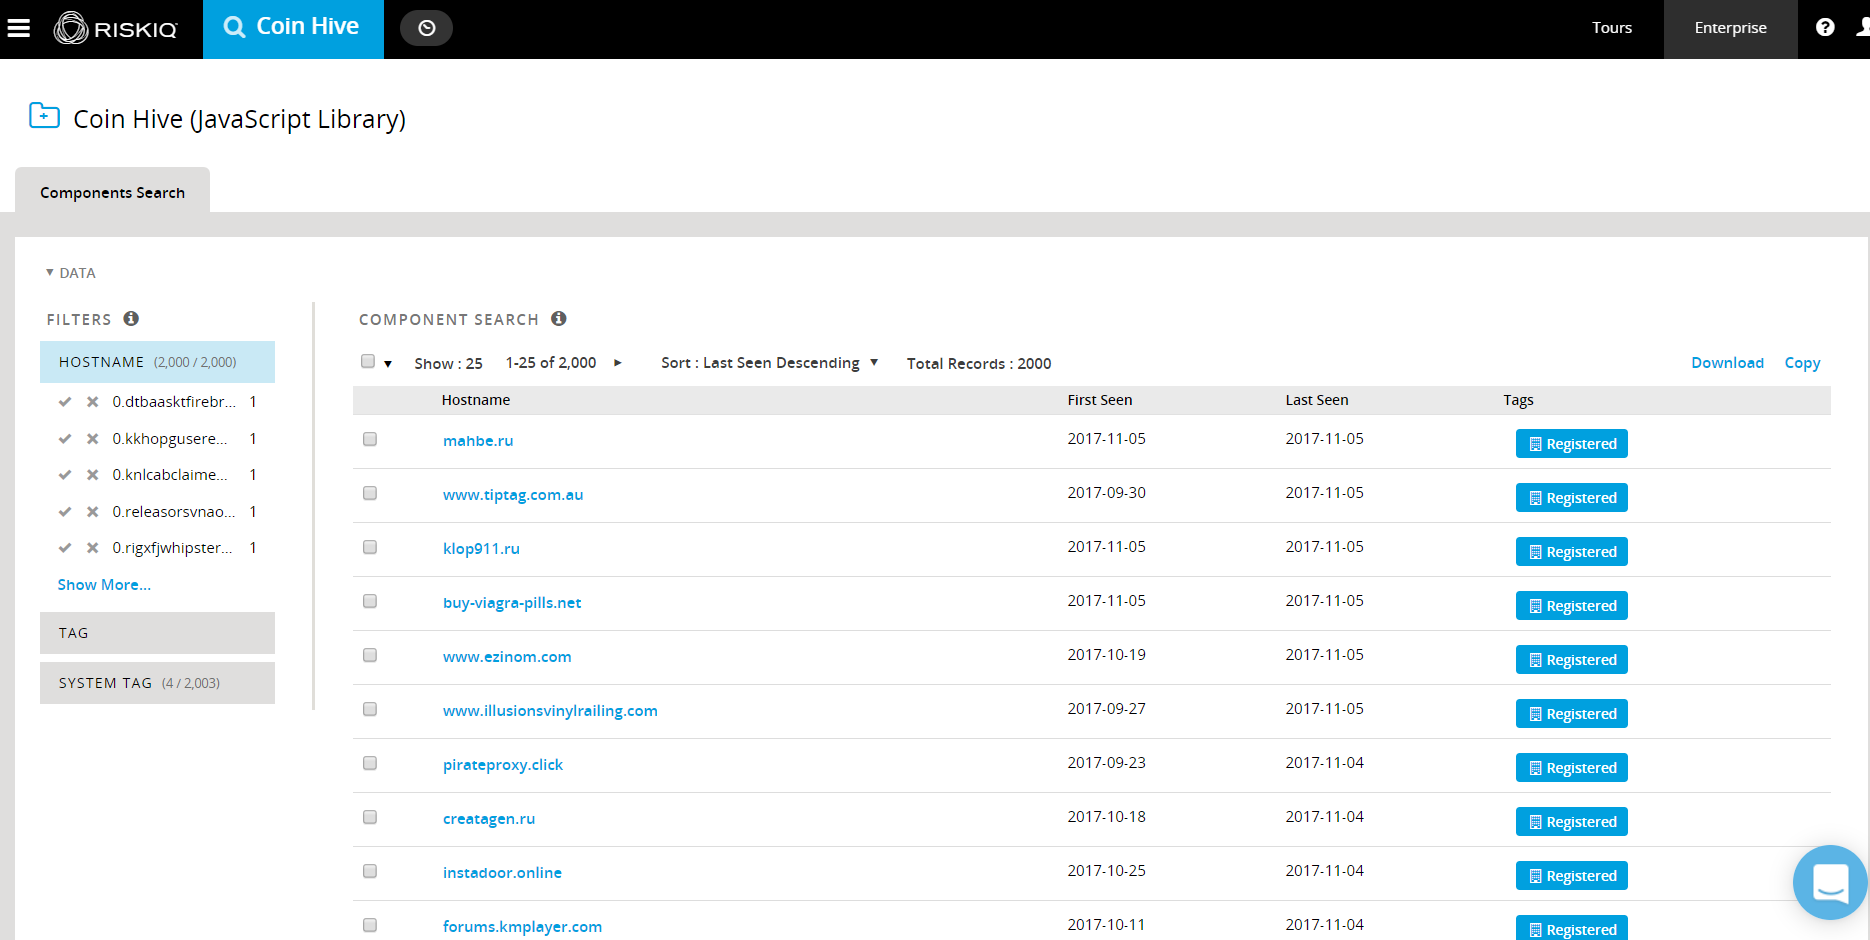Copy the component search results
The image size is (1870, 940).
click(1802, 363)
